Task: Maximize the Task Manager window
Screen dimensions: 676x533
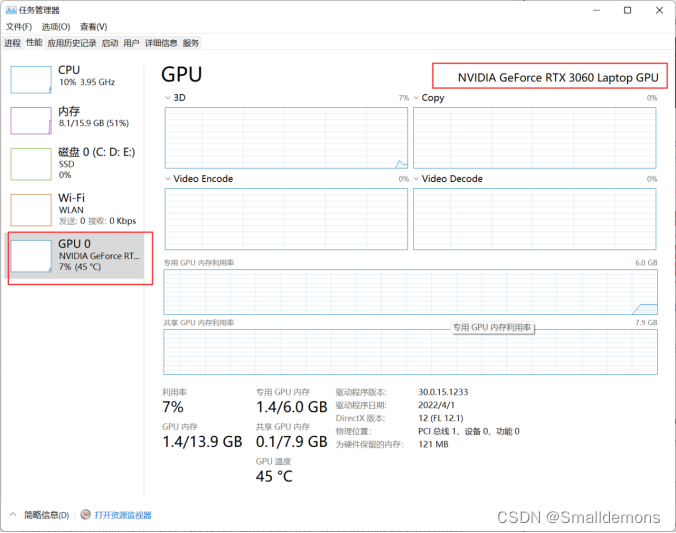Action: 628,10
